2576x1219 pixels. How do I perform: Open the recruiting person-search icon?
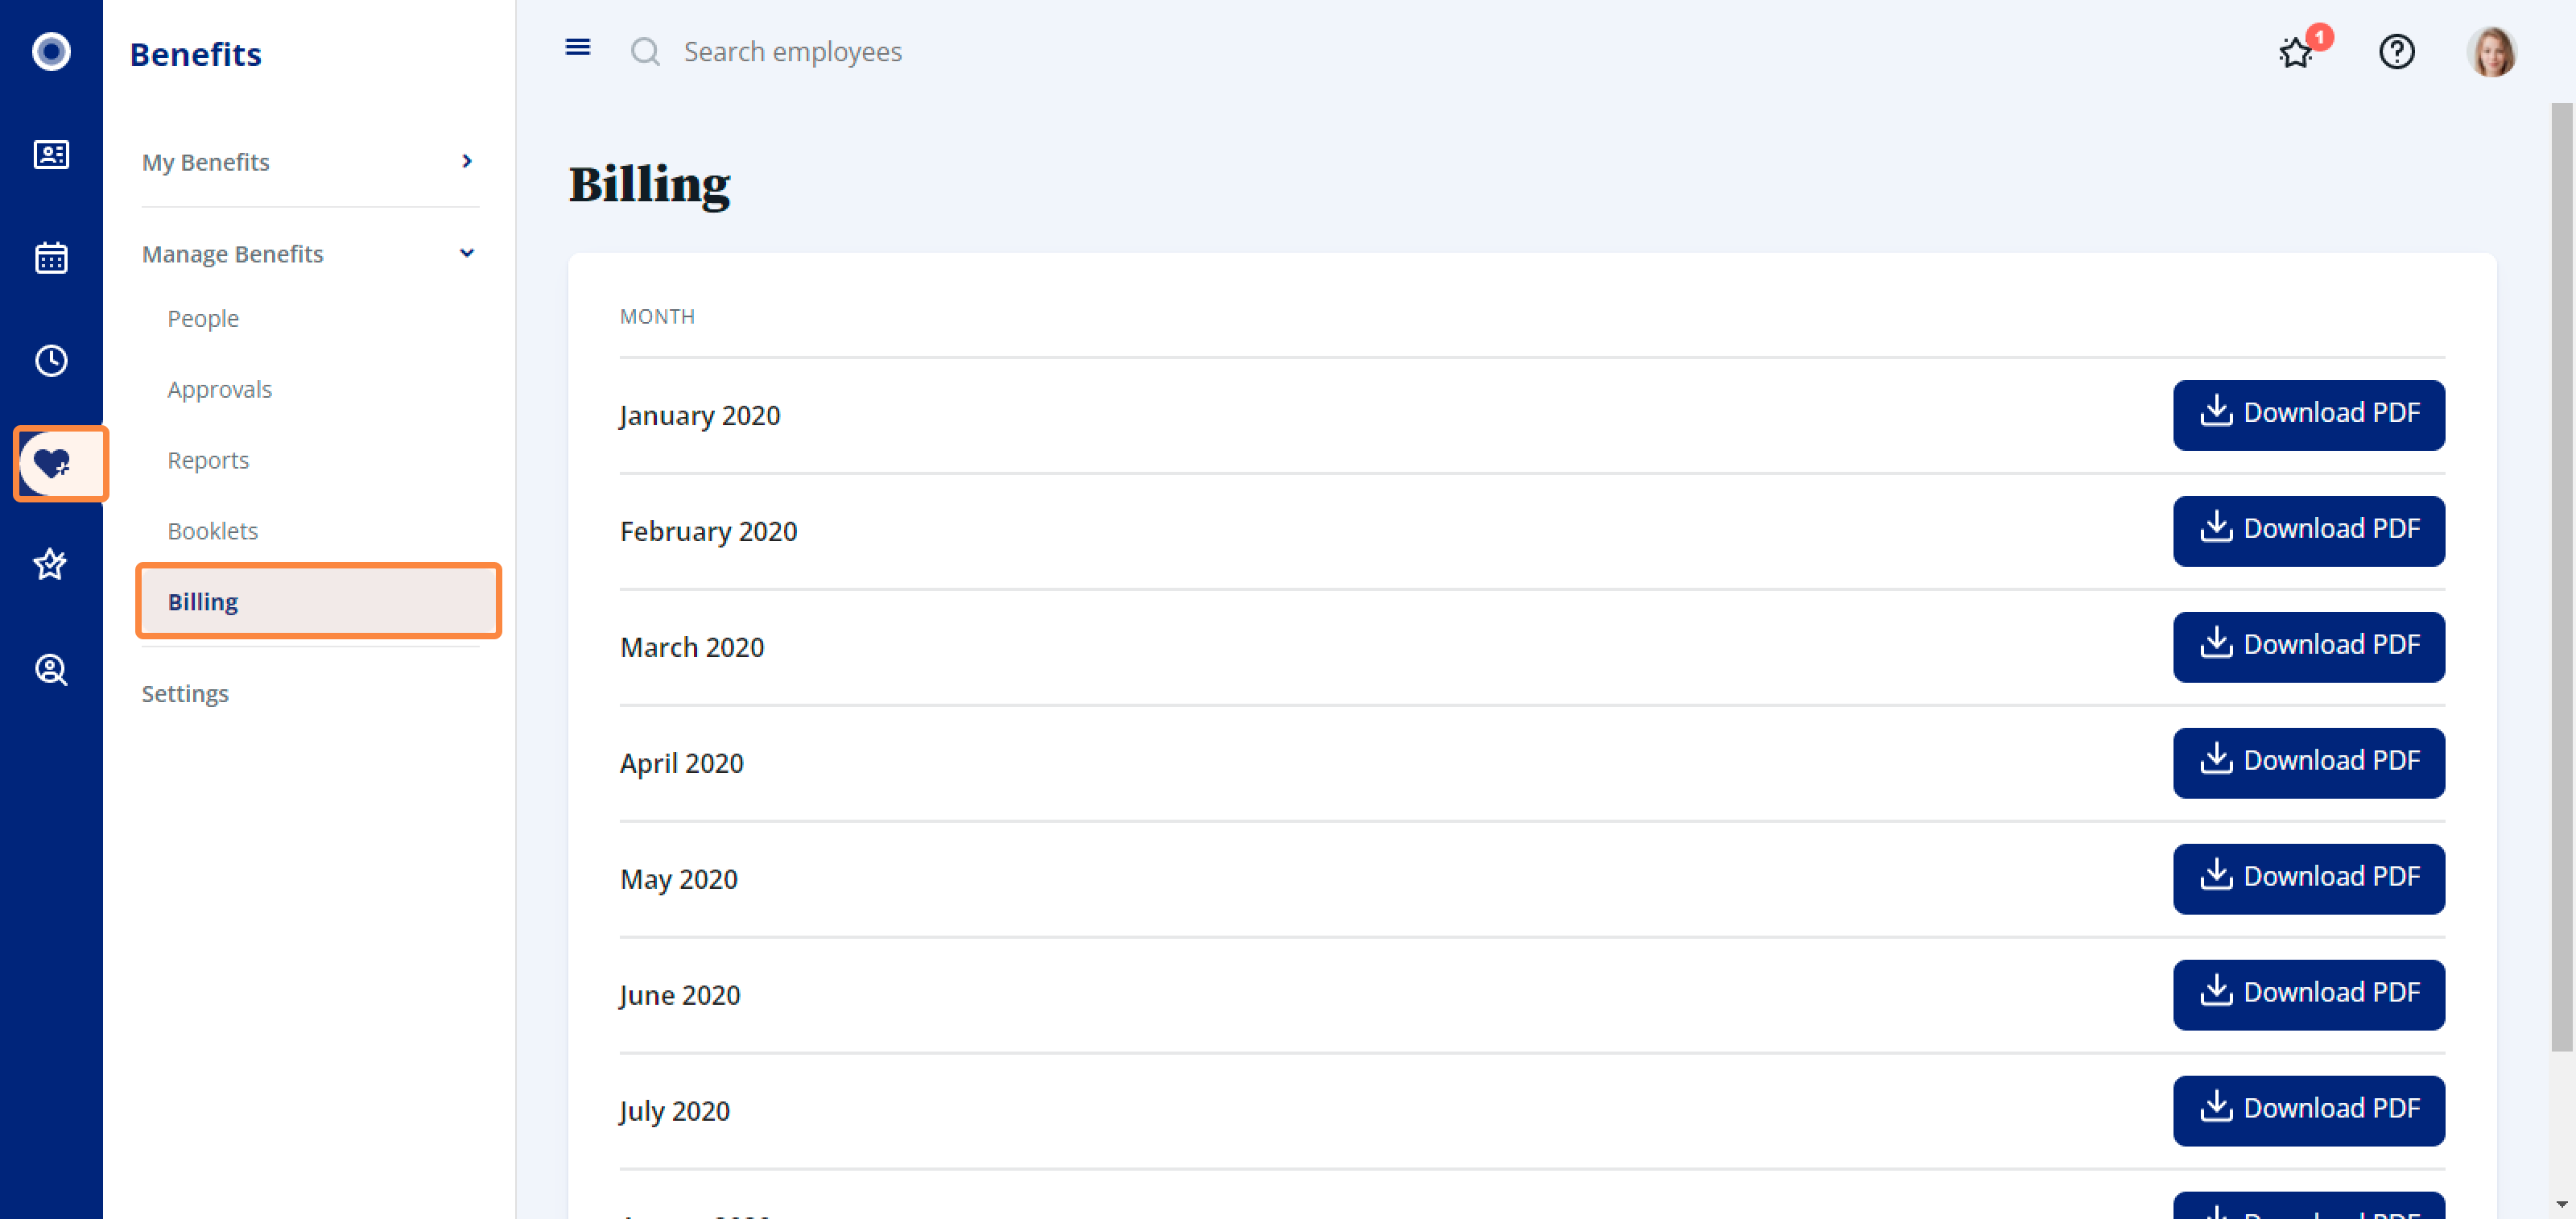[x=51, y=670]
